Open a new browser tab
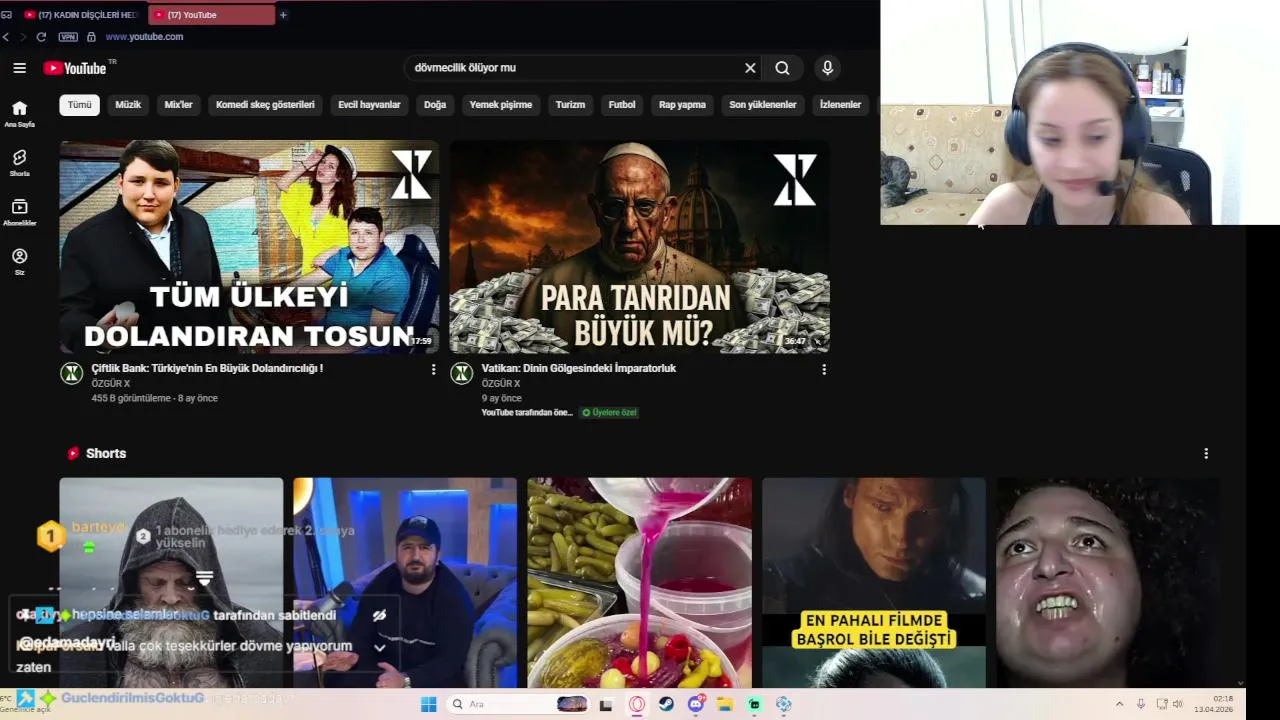1280x720 pixels. pyautogui.click(x=283, y=15)
